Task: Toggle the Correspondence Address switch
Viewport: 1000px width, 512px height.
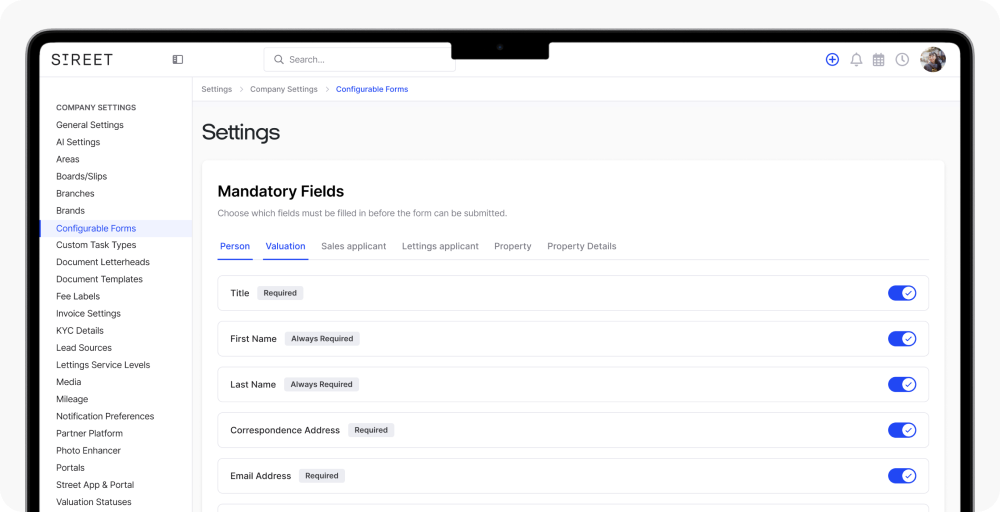Action: click(902, 430)
